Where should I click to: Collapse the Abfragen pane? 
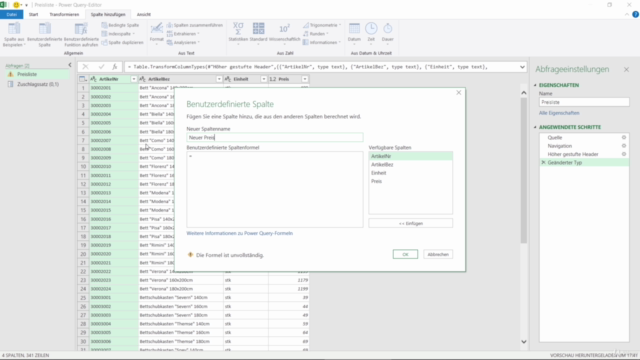(x=70, y=65)
